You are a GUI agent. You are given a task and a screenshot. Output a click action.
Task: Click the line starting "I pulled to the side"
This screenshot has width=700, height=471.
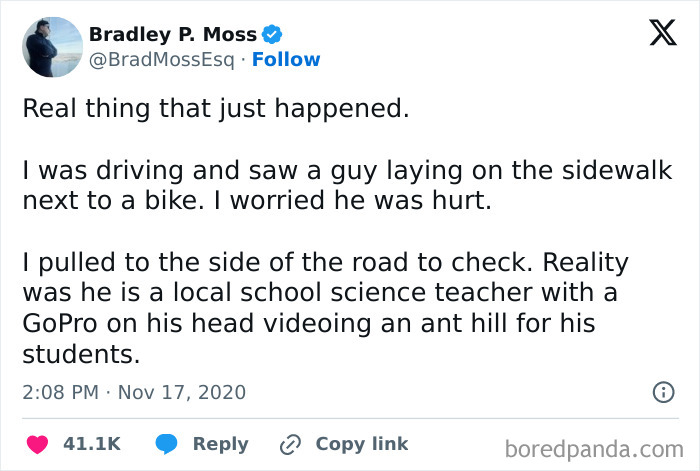click(x=325, y=263)
